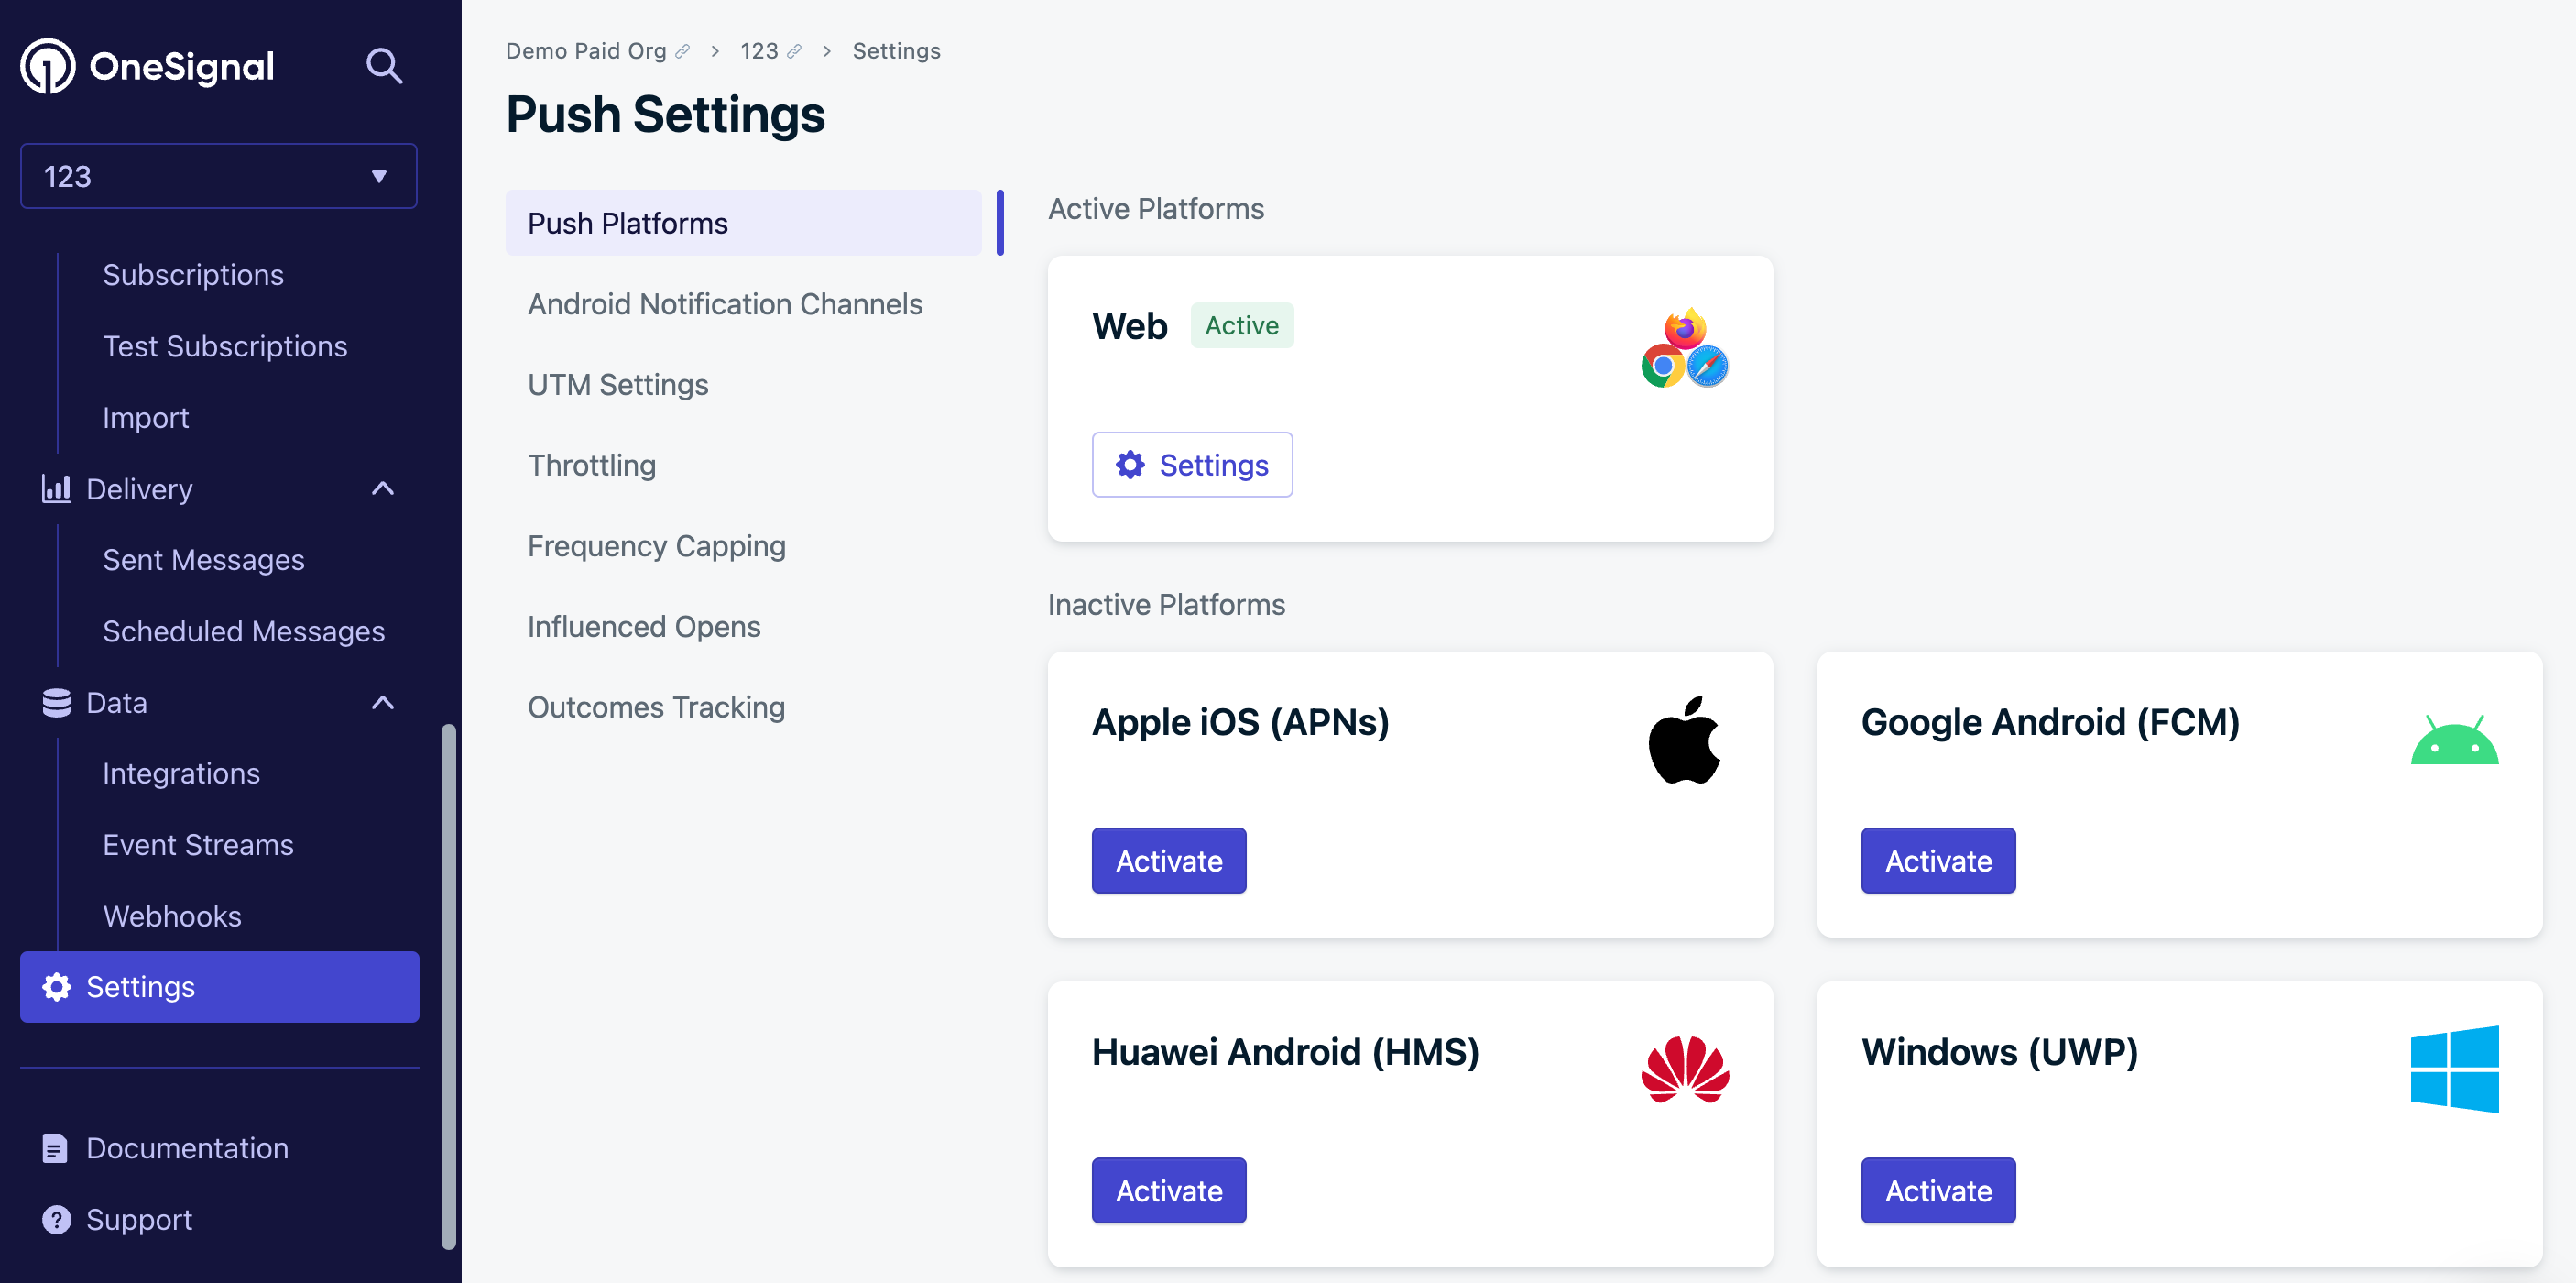Click the sidebar vertical scrollbar
2576x1283 pixels.
tap(449, 986)
